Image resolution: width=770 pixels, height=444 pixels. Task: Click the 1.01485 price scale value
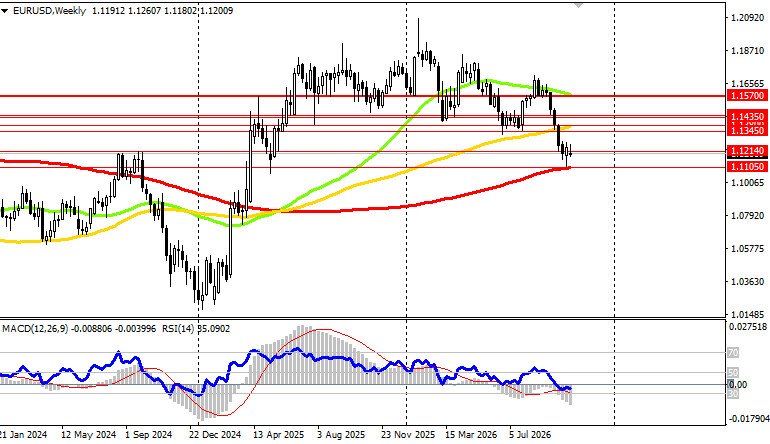tap(747, 314)
